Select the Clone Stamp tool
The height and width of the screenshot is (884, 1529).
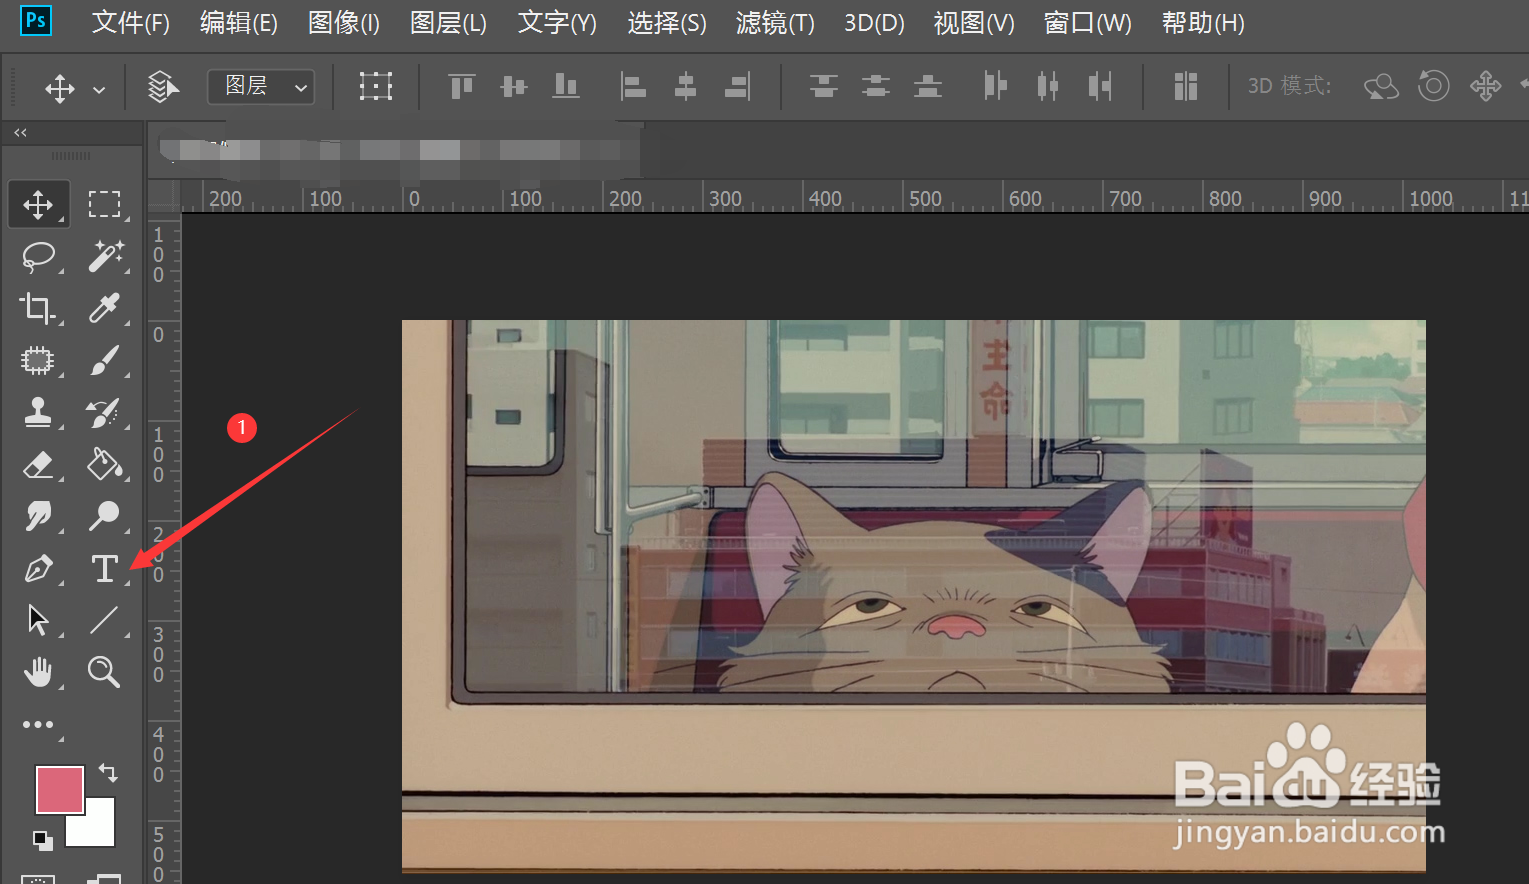click(38, 412)
